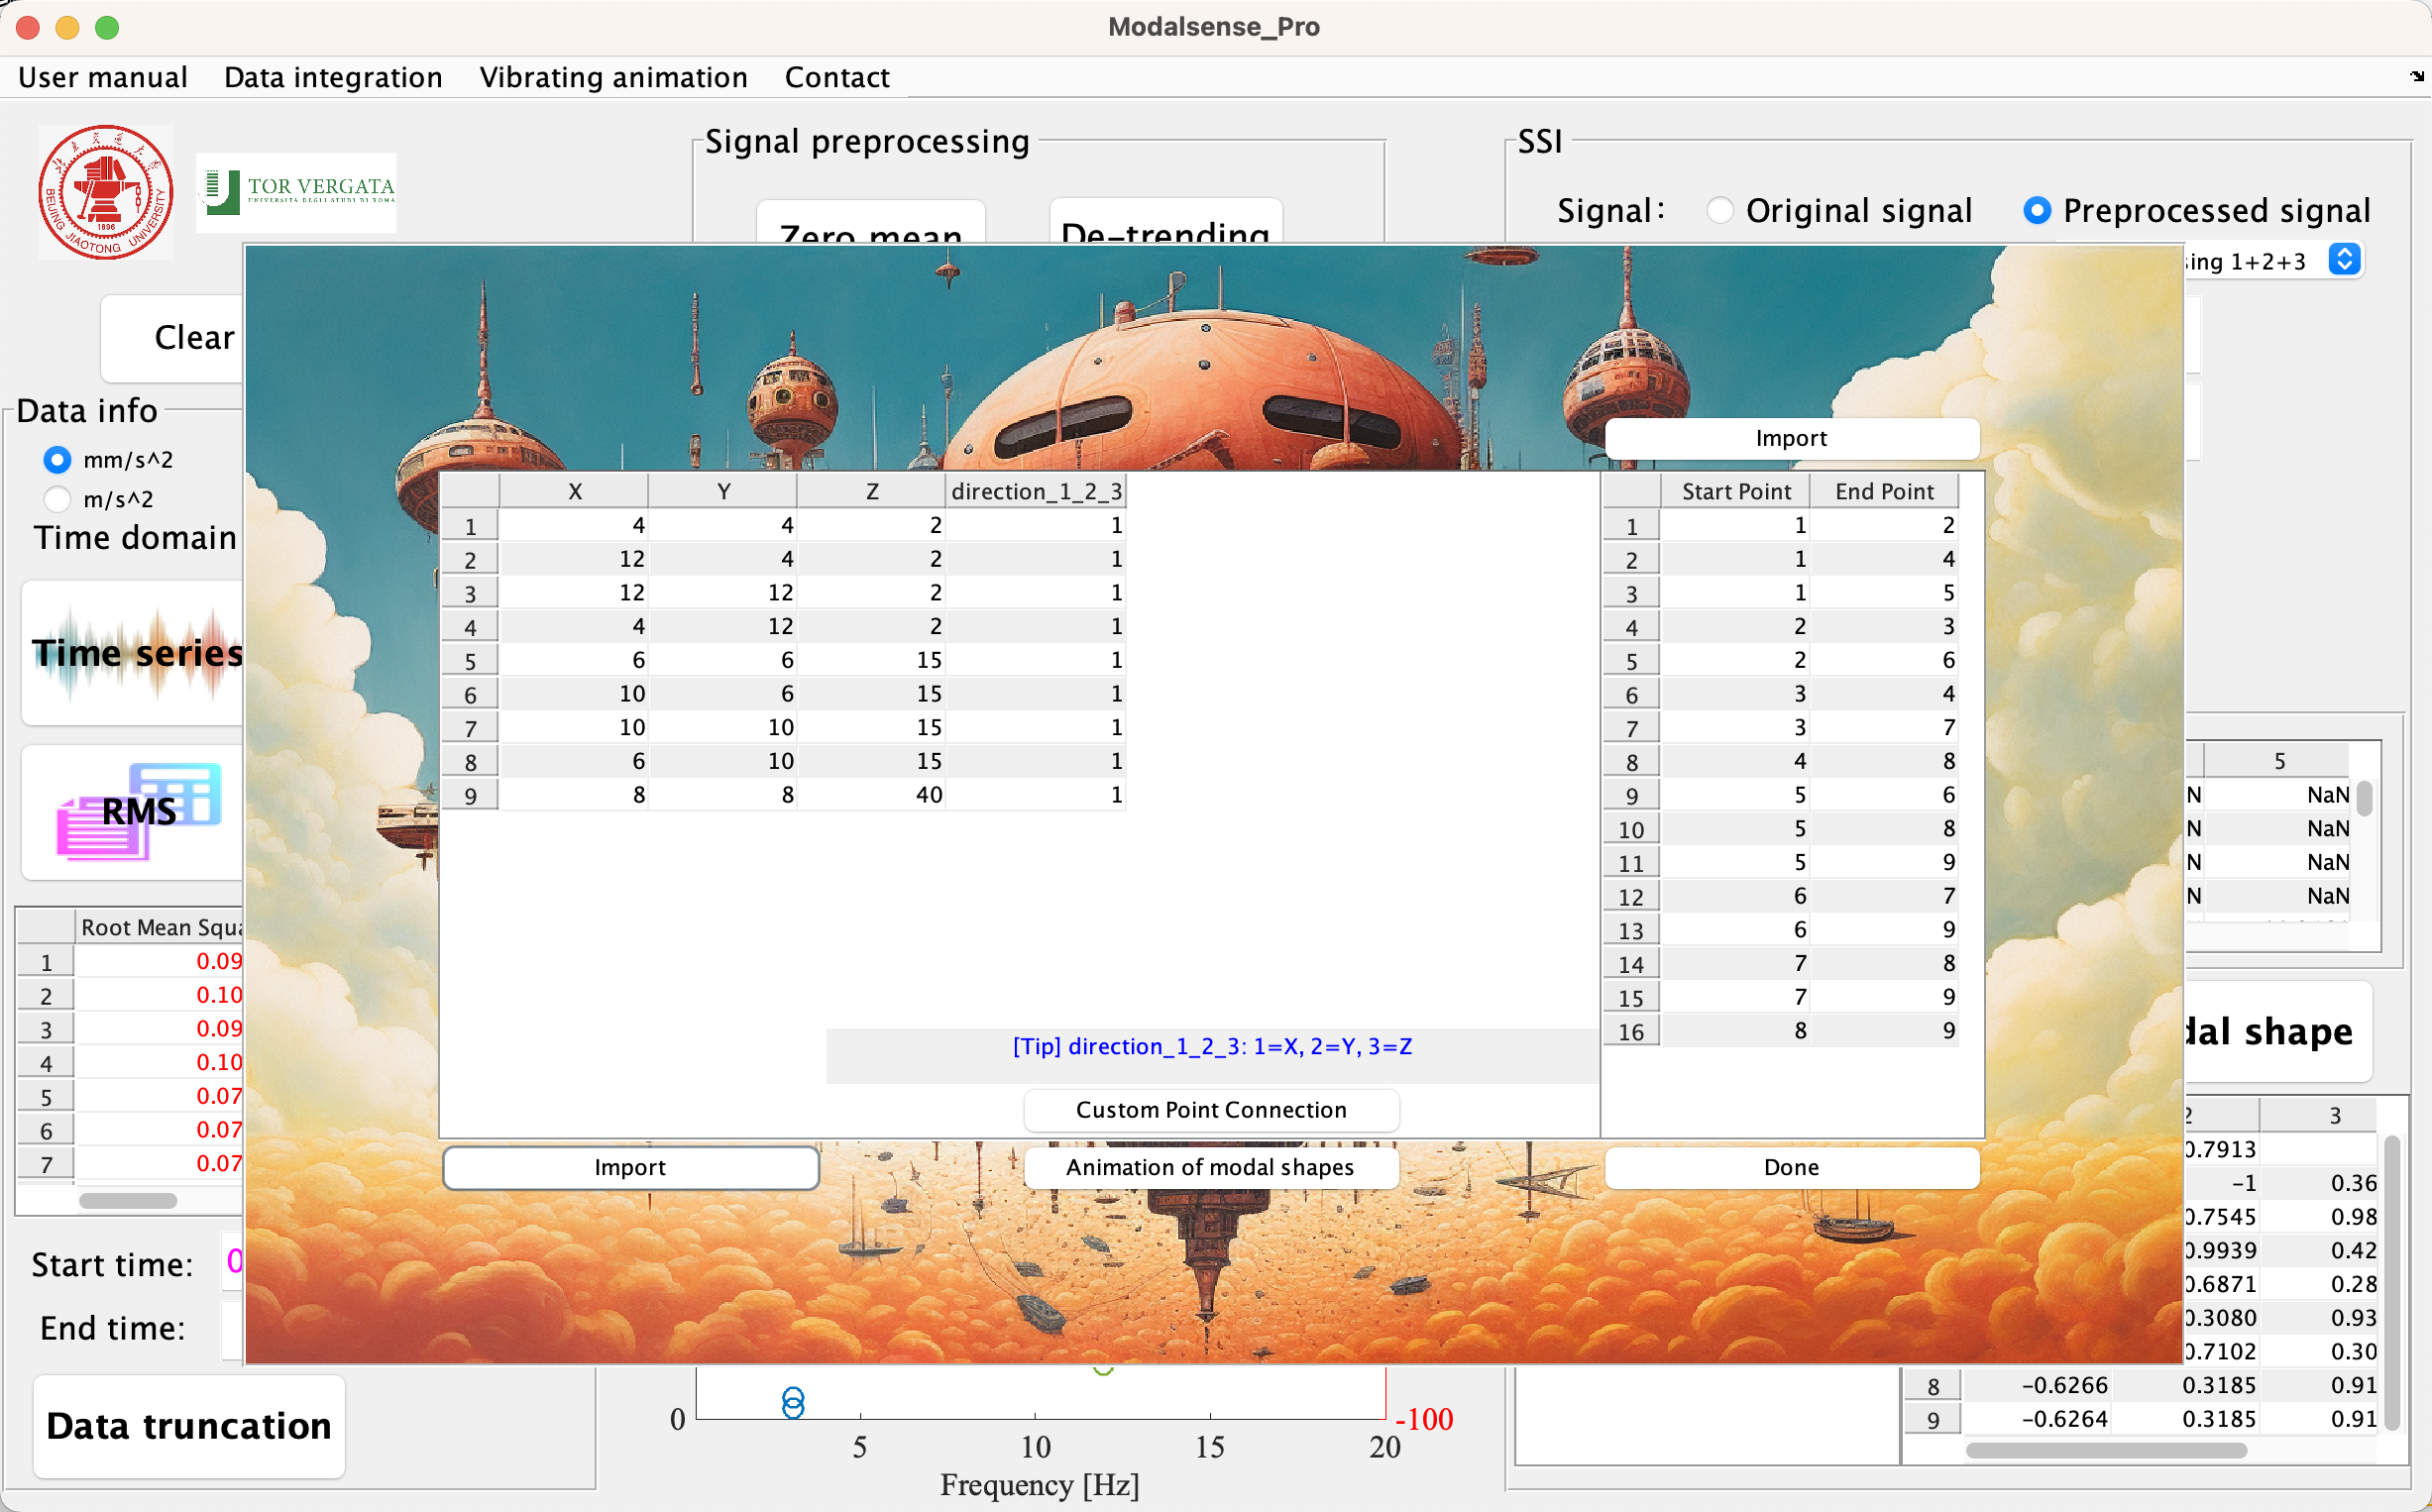
Task: Click the direction tip text label
Action: [x=1212, y=1046]
